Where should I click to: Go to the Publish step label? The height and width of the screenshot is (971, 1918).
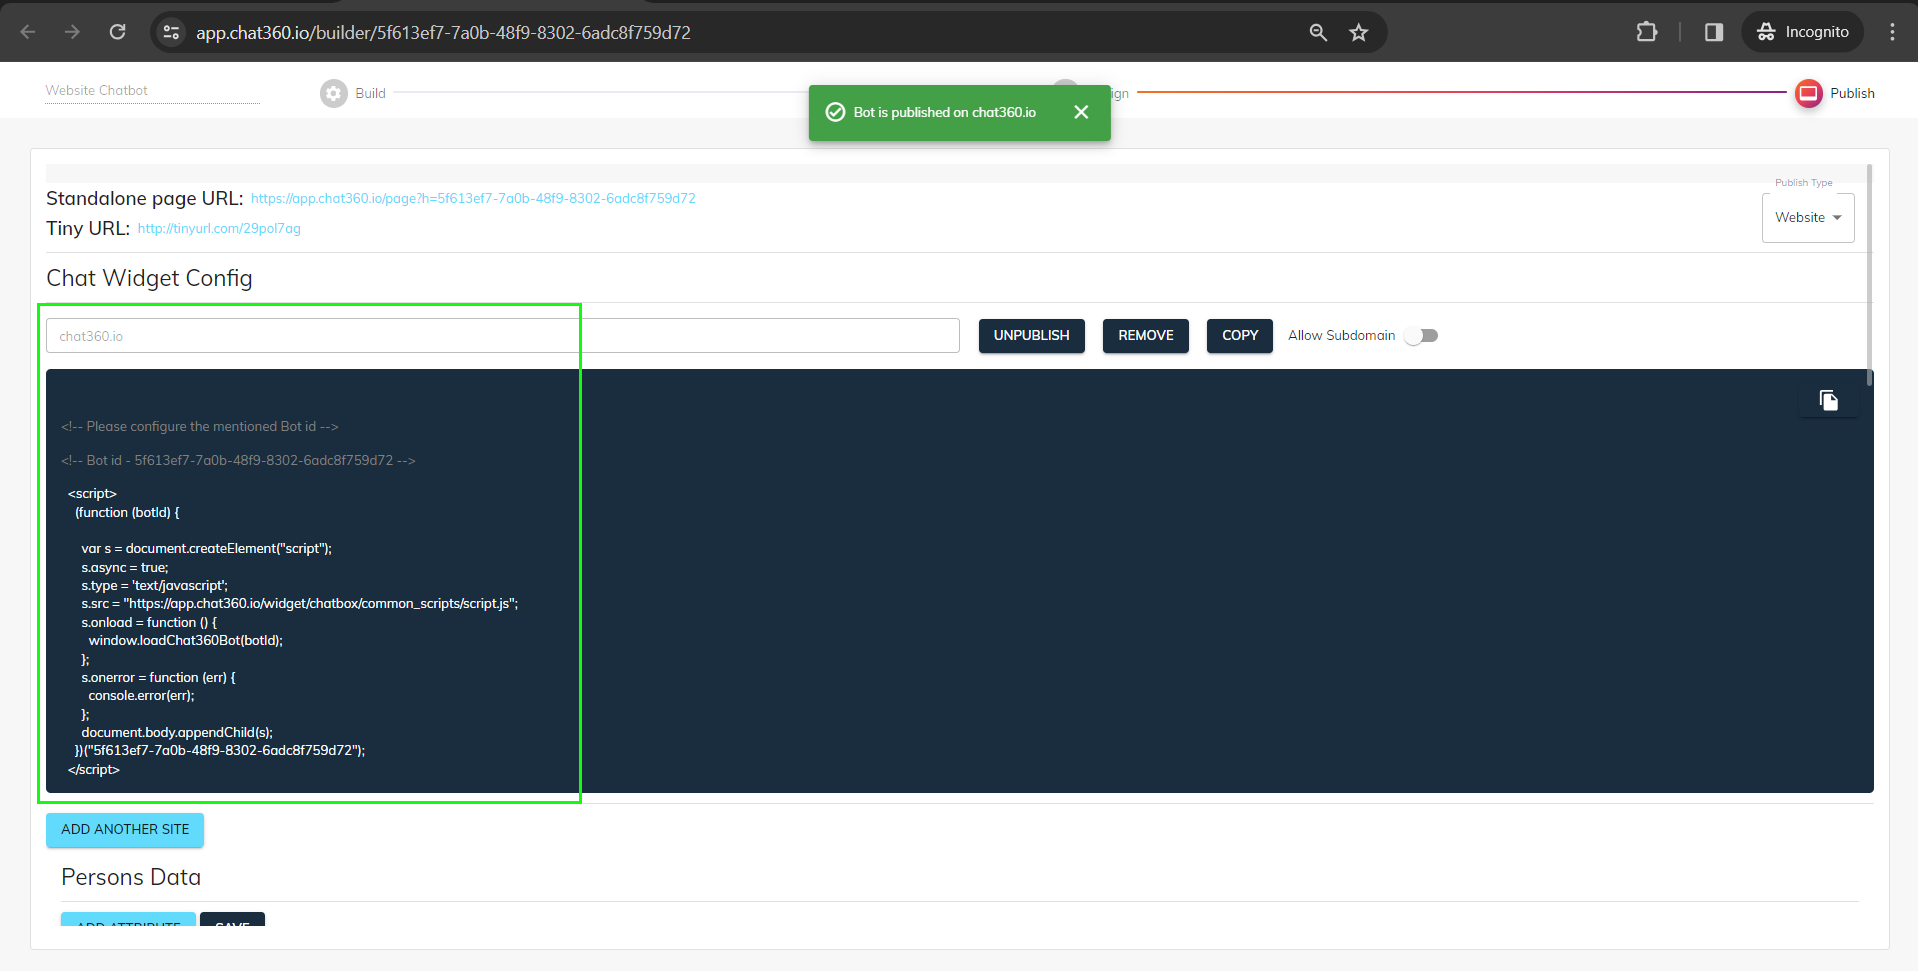(1852, 93)
